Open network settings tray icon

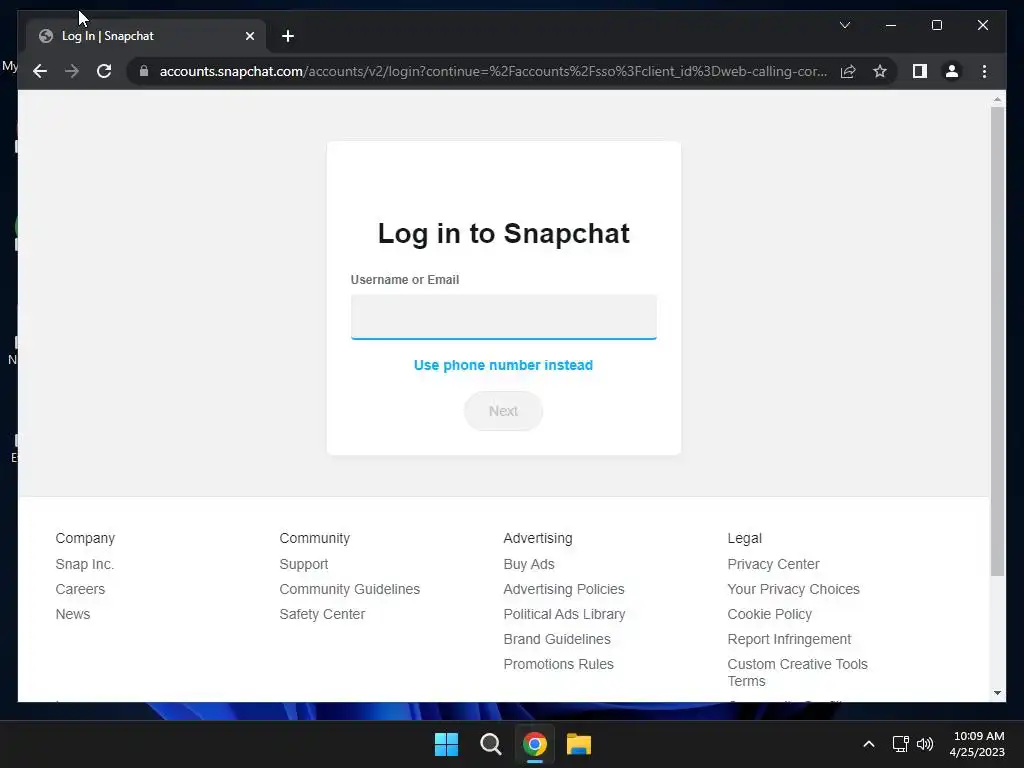pos(901,744)
